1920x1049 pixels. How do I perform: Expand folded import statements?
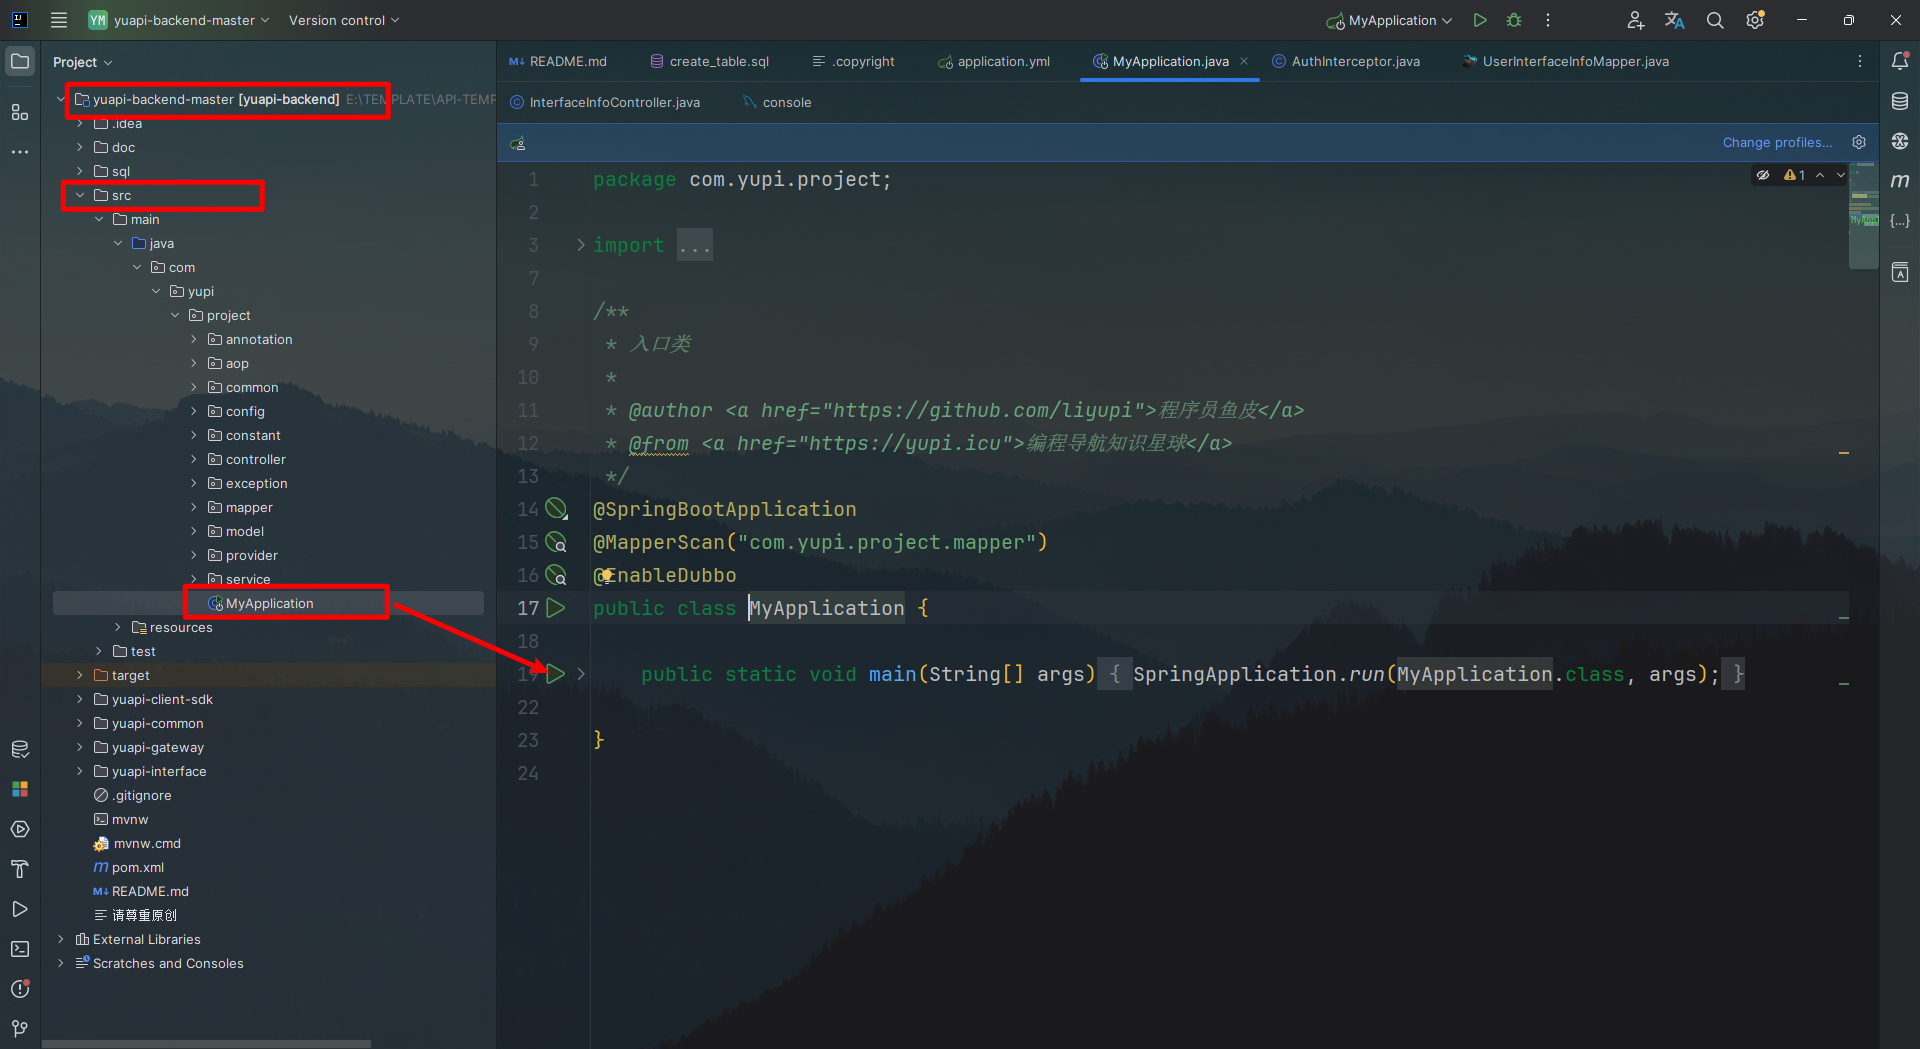pyautogui.click(x=581, y=245)
